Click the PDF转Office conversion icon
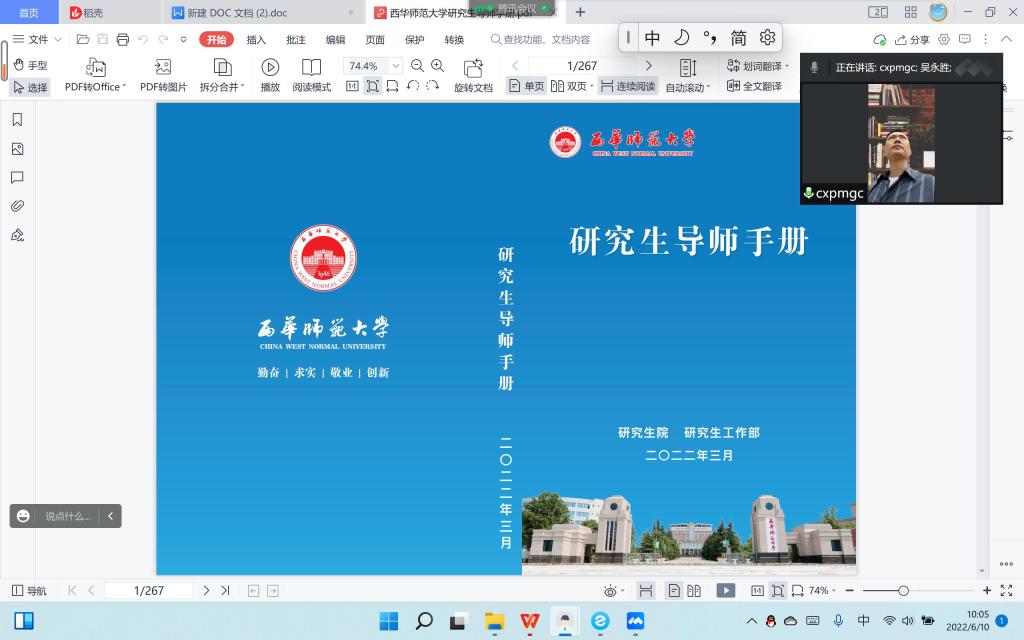Viewport: 1024px width, 640px height. pos(96,67)
